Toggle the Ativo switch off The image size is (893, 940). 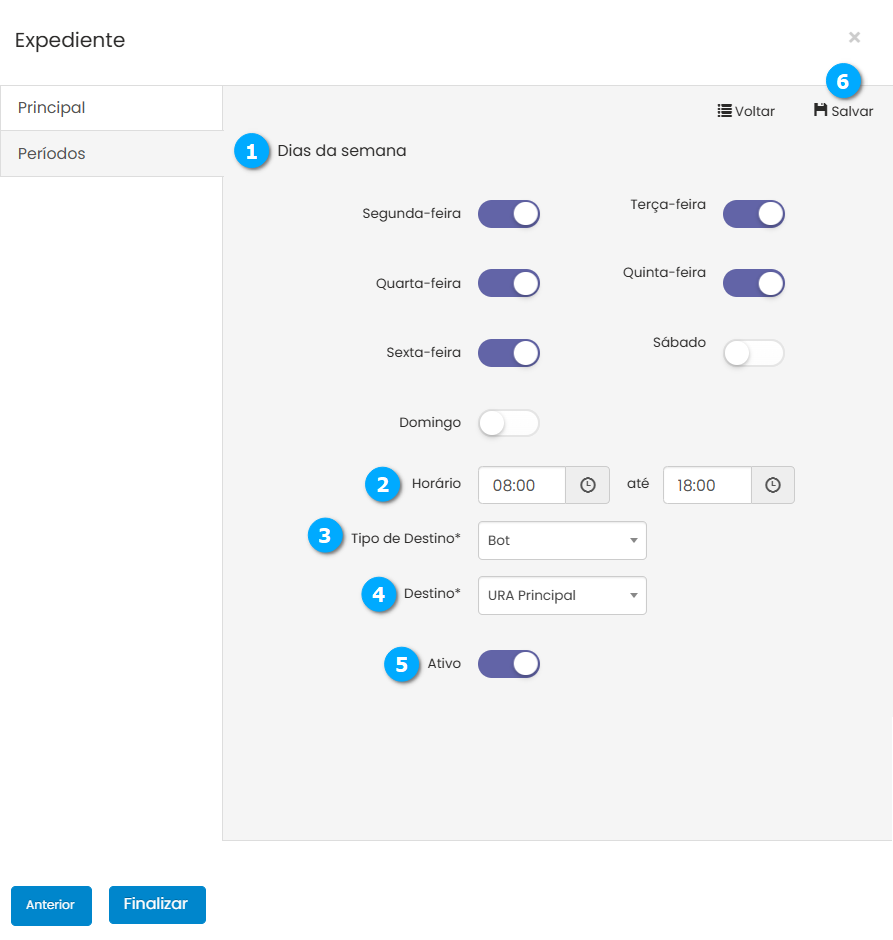pos(509,664)
